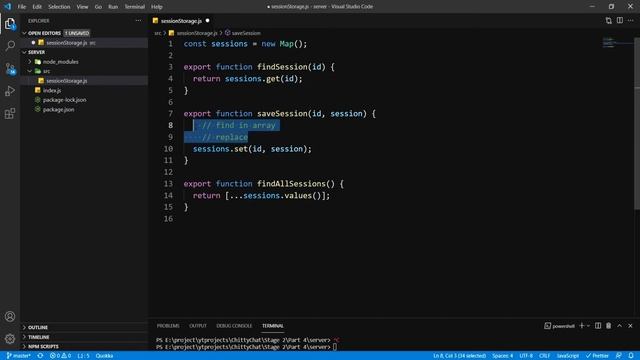Screen dimensions: 640x360
Task: Split the editor to the right
Action: [x=620, y=20]
